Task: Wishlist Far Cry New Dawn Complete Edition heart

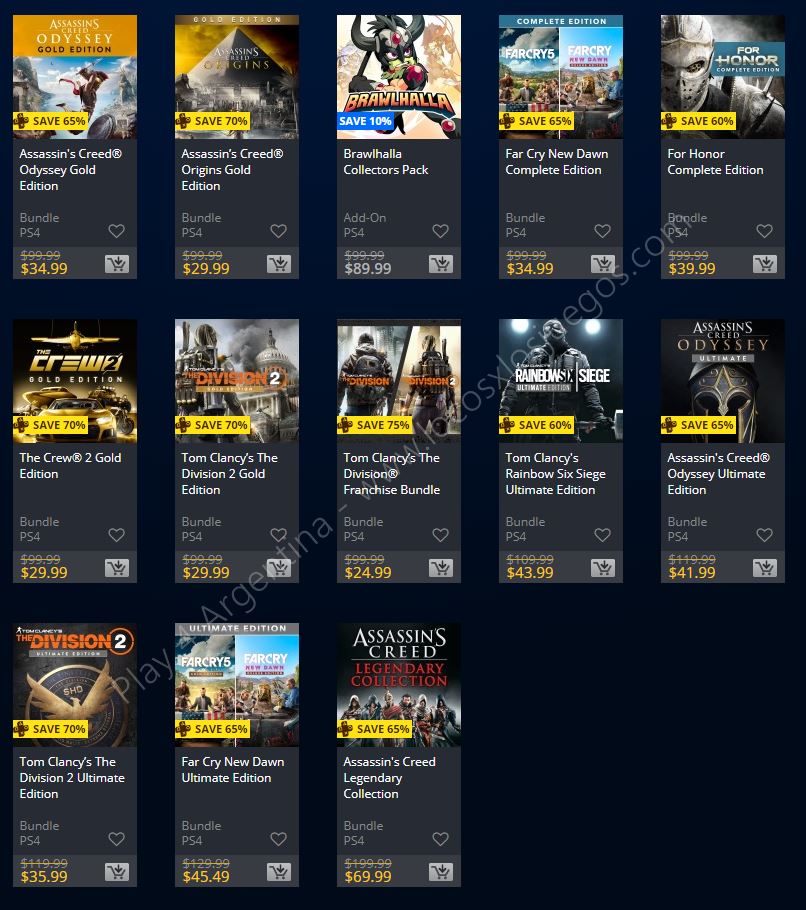Action: (x=602, y=231)
